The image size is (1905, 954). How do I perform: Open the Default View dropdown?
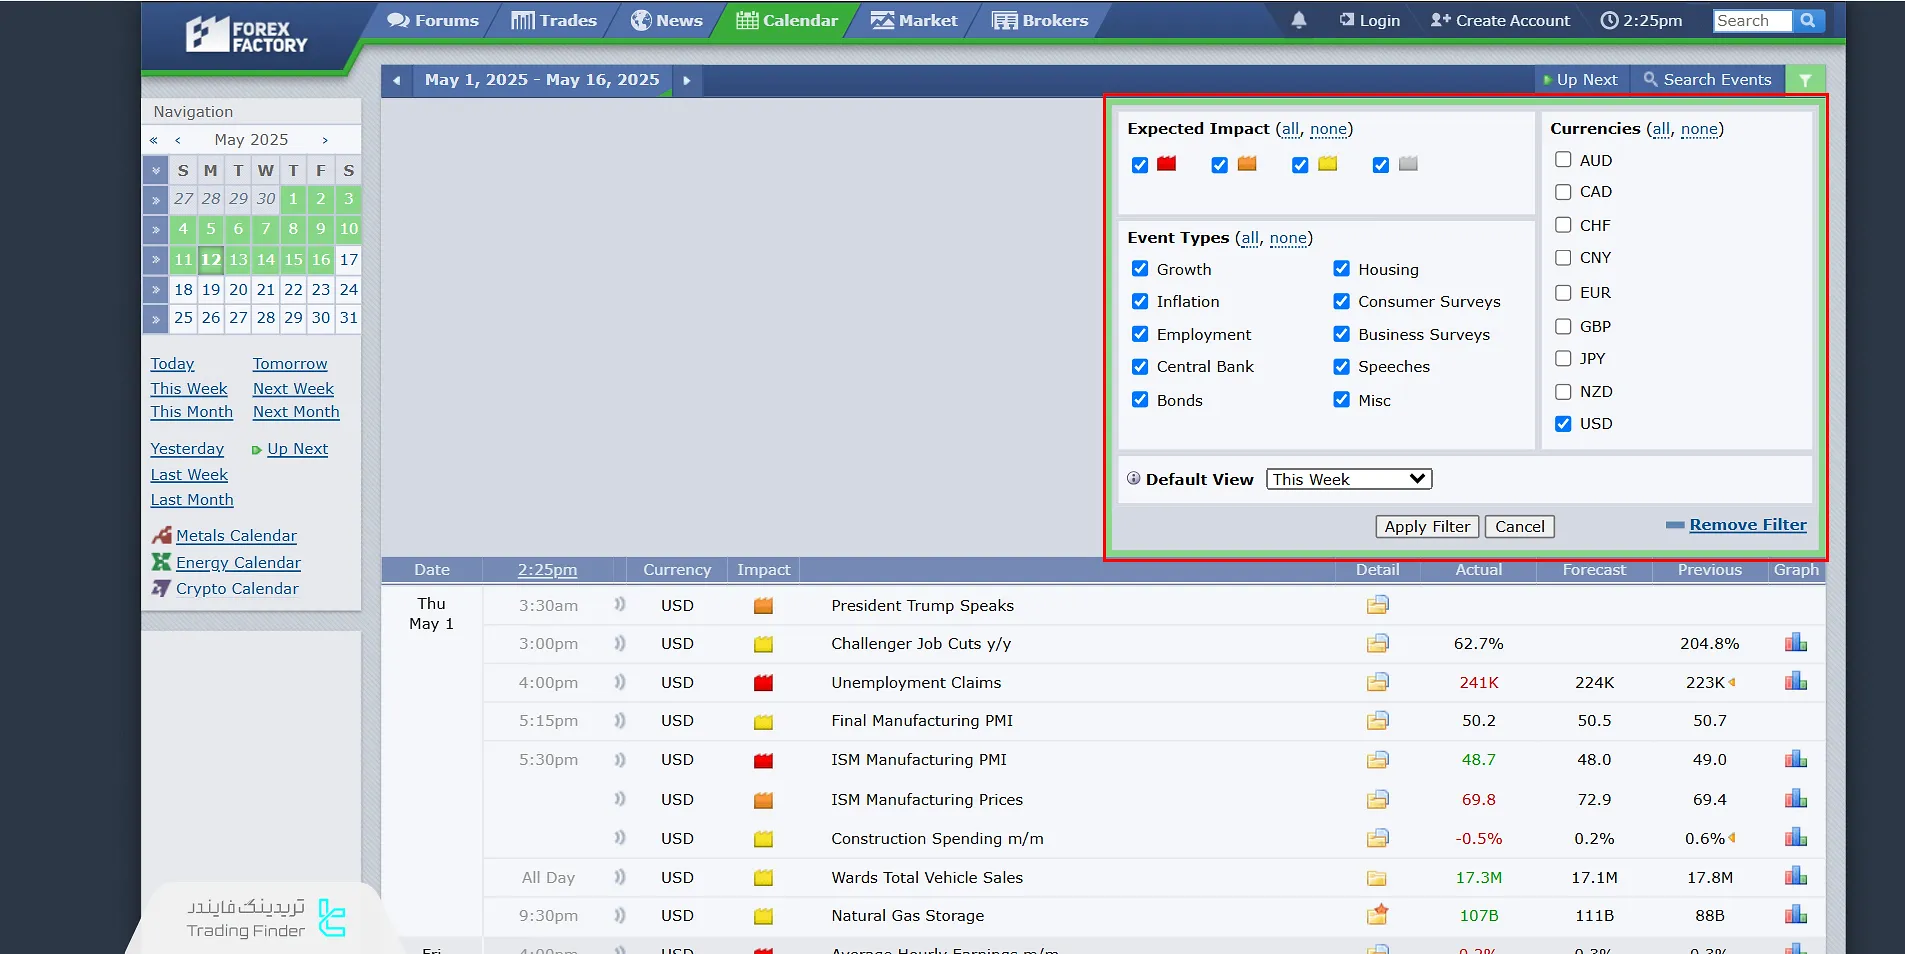click(1348, 479)
